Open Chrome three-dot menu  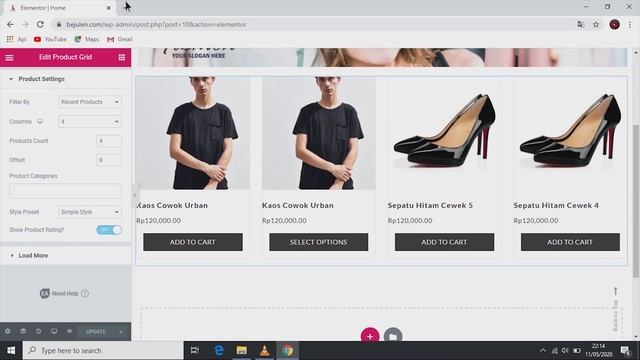pos(630,24)
